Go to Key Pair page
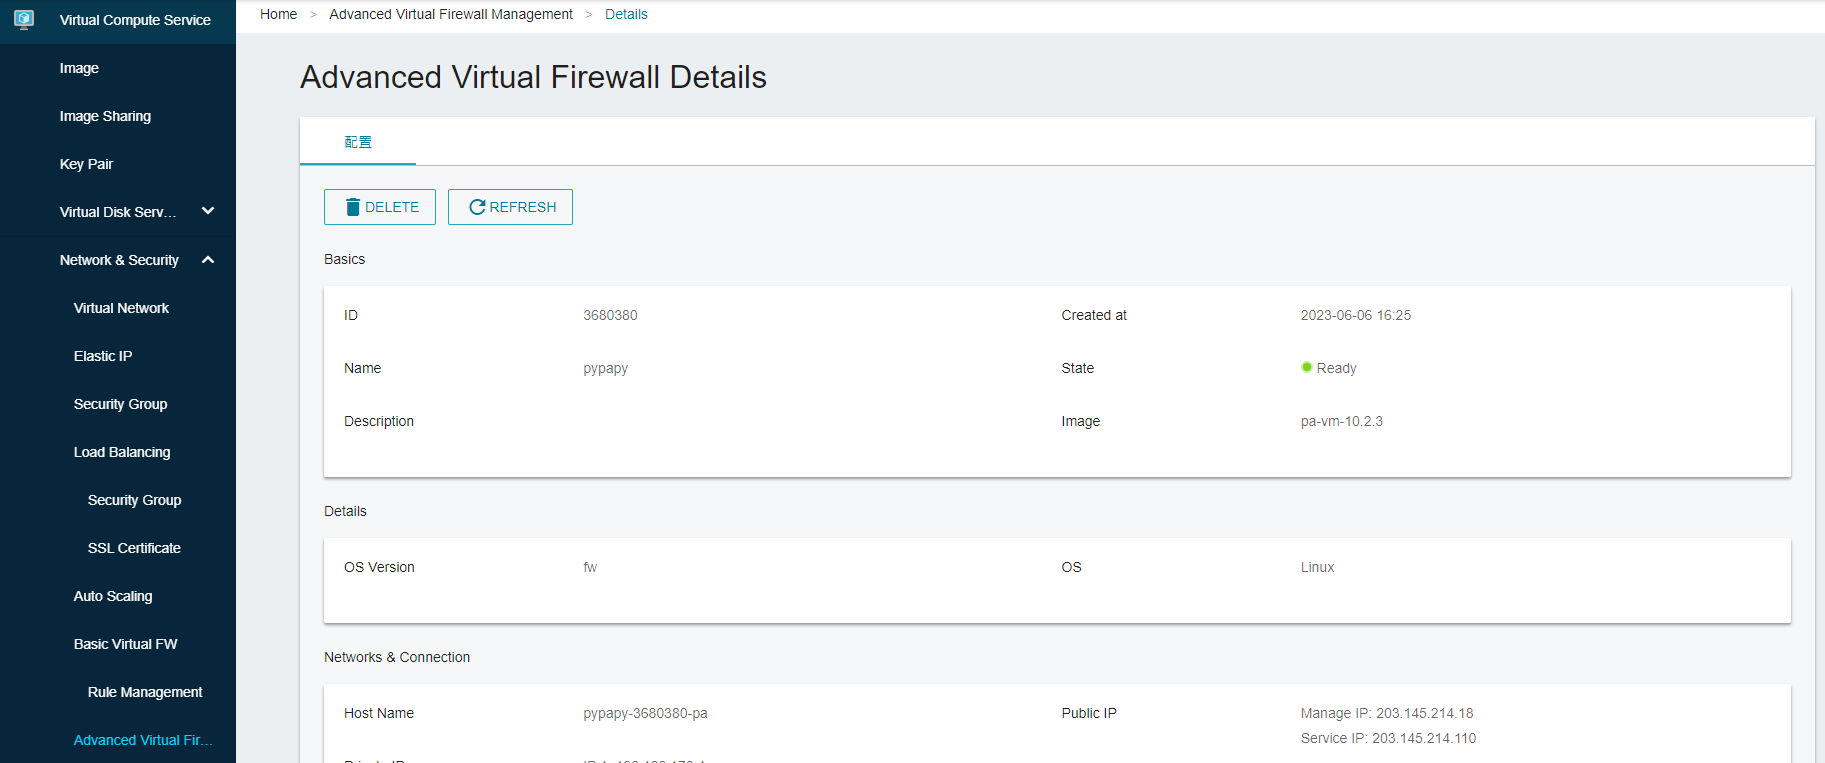 (x=86, y=164)
